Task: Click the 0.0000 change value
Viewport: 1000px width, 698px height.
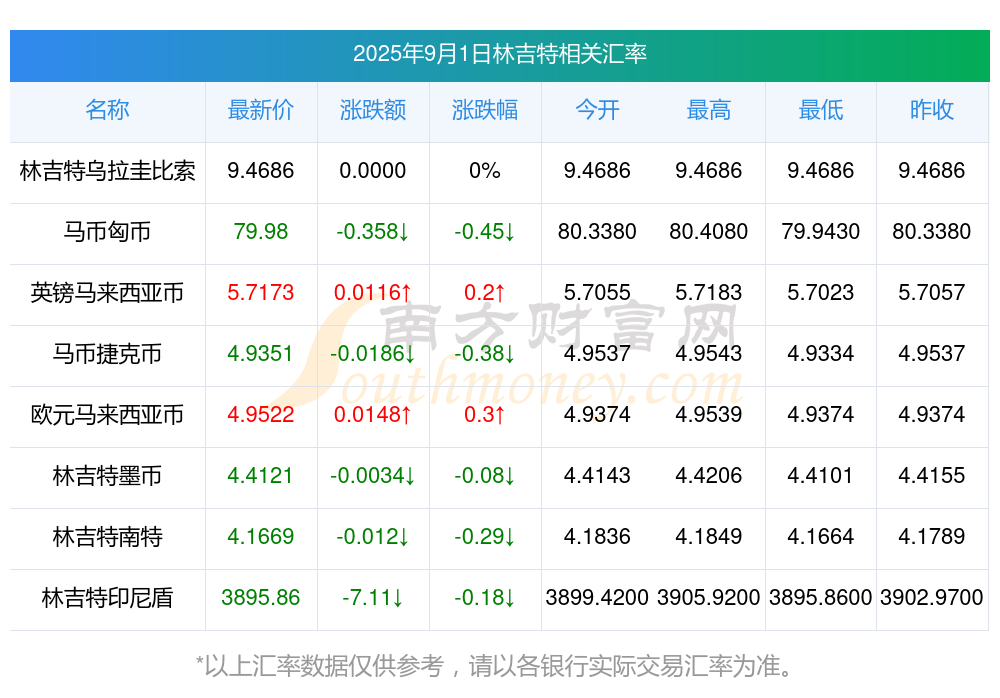Action: pos(372,170)
